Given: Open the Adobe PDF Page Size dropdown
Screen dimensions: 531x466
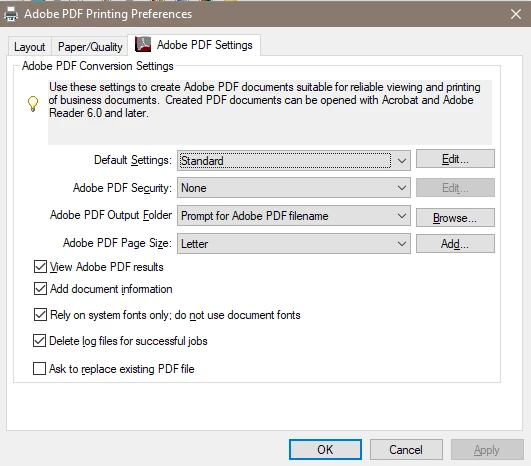Looking at the screenshot, I should [x=294, y=243].
